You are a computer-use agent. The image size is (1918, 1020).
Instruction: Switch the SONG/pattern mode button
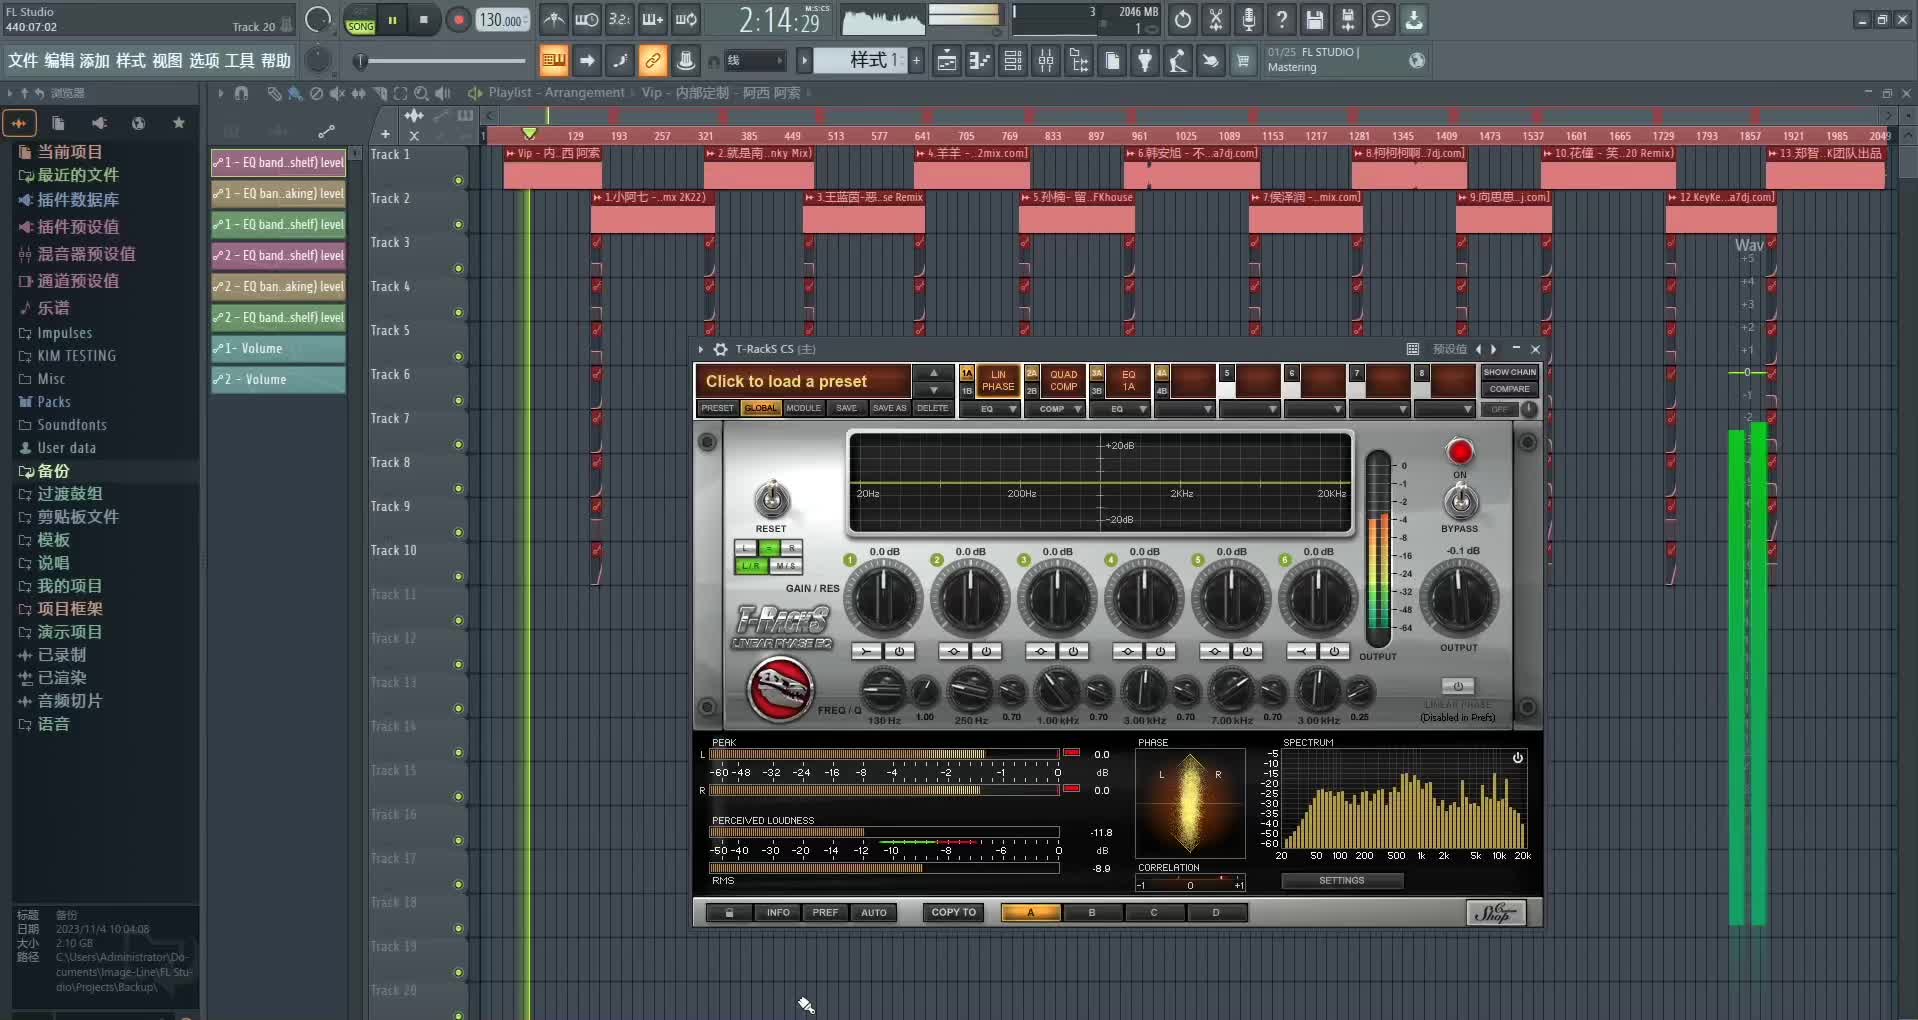pos(360,20)
